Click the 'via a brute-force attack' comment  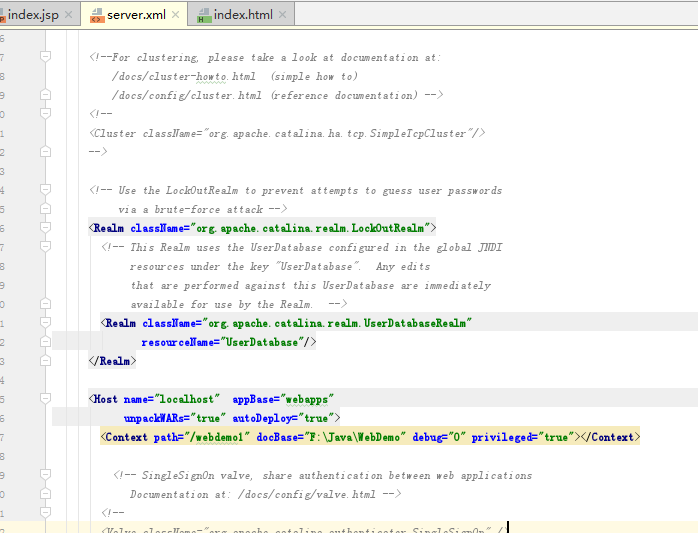(191, 209)
